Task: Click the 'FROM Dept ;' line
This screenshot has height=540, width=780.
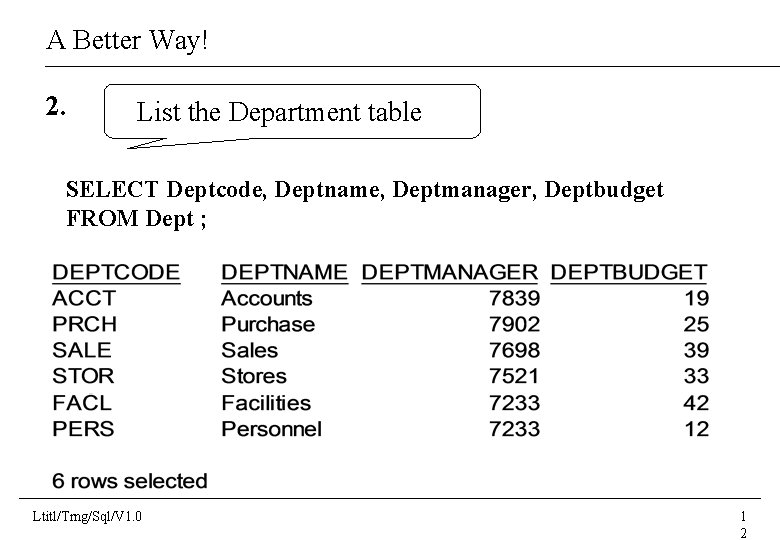Action: 136,217
